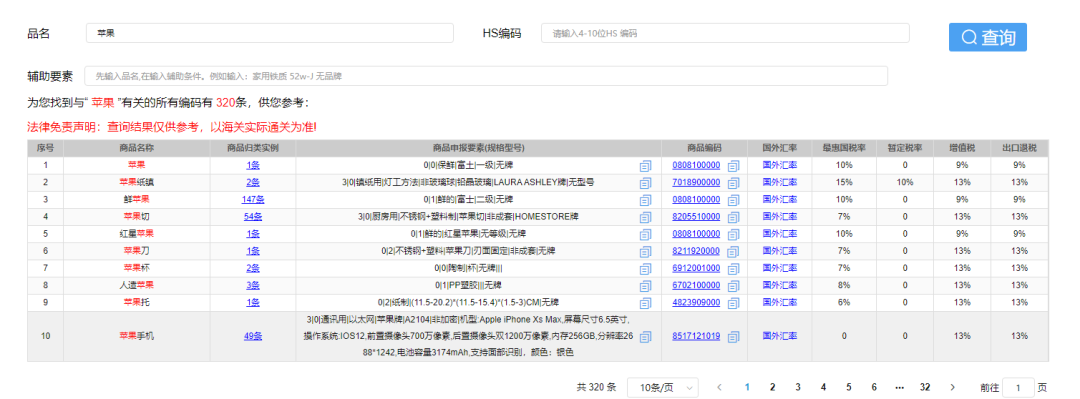Copy HS code icon beside 4823909000
This screenshot has width=1080, height=399.
coord(734,303)
